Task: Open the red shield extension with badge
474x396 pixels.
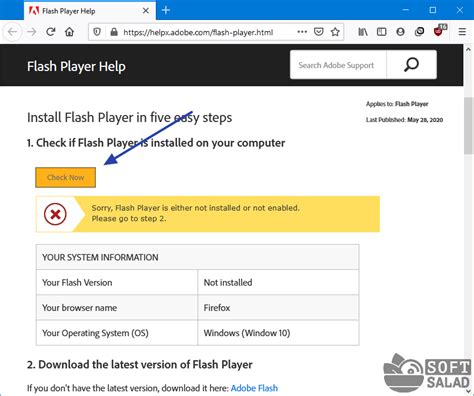Action: click(x=439, y=31)
